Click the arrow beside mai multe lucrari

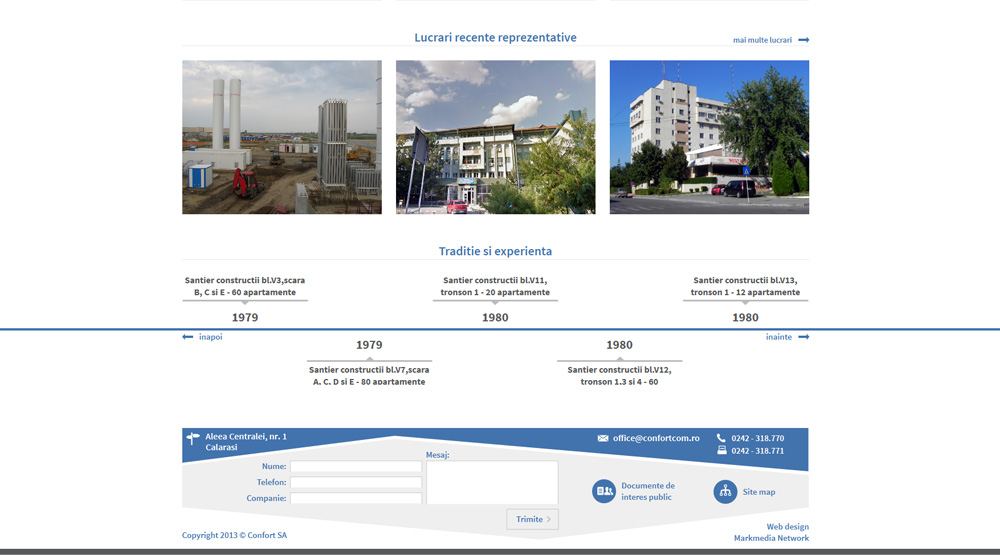(803, 40)
